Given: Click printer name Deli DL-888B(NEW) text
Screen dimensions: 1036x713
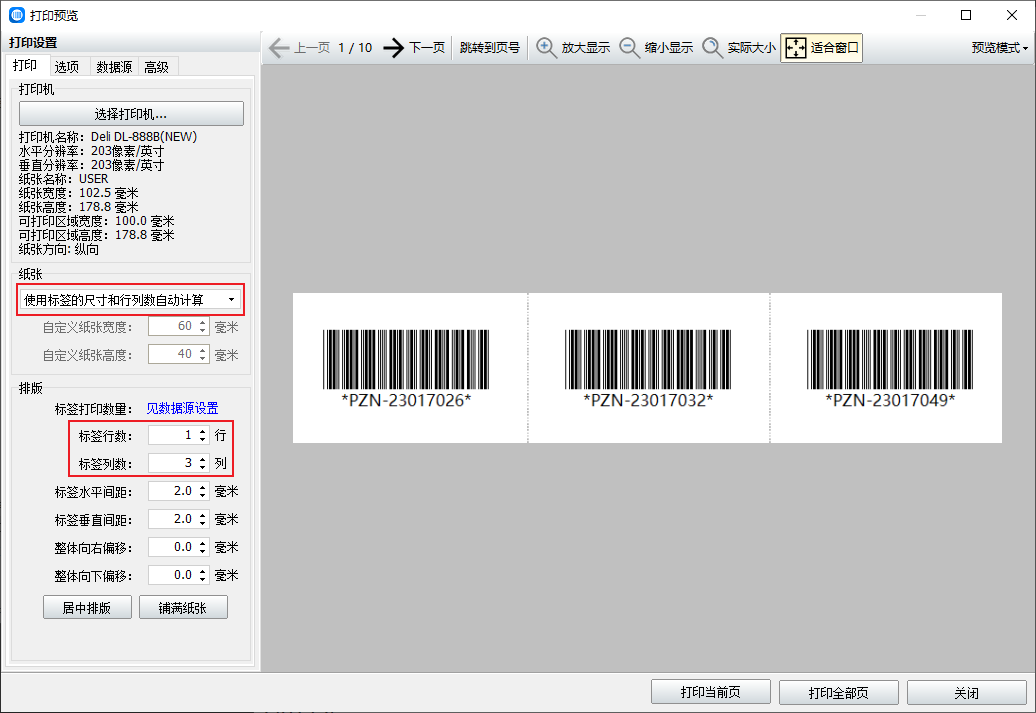Looking at the screenshot, I should pos(144,137).
